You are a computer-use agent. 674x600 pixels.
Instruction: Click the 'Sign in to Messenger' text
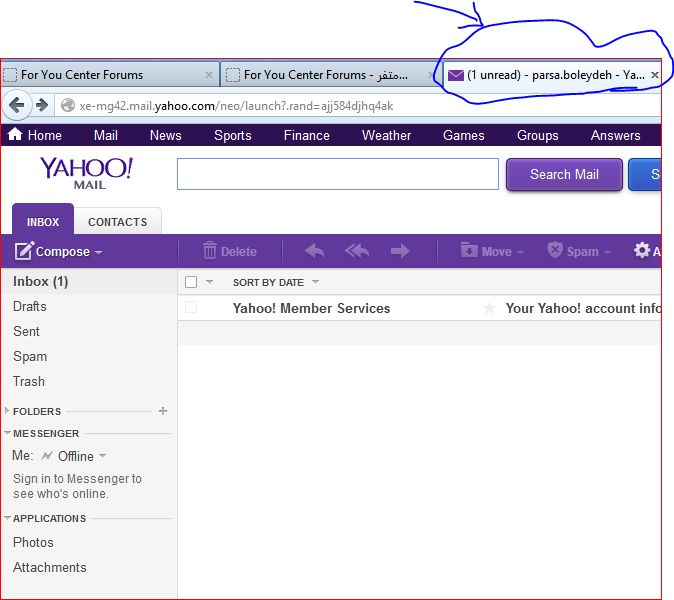click(x=77, y=486)
